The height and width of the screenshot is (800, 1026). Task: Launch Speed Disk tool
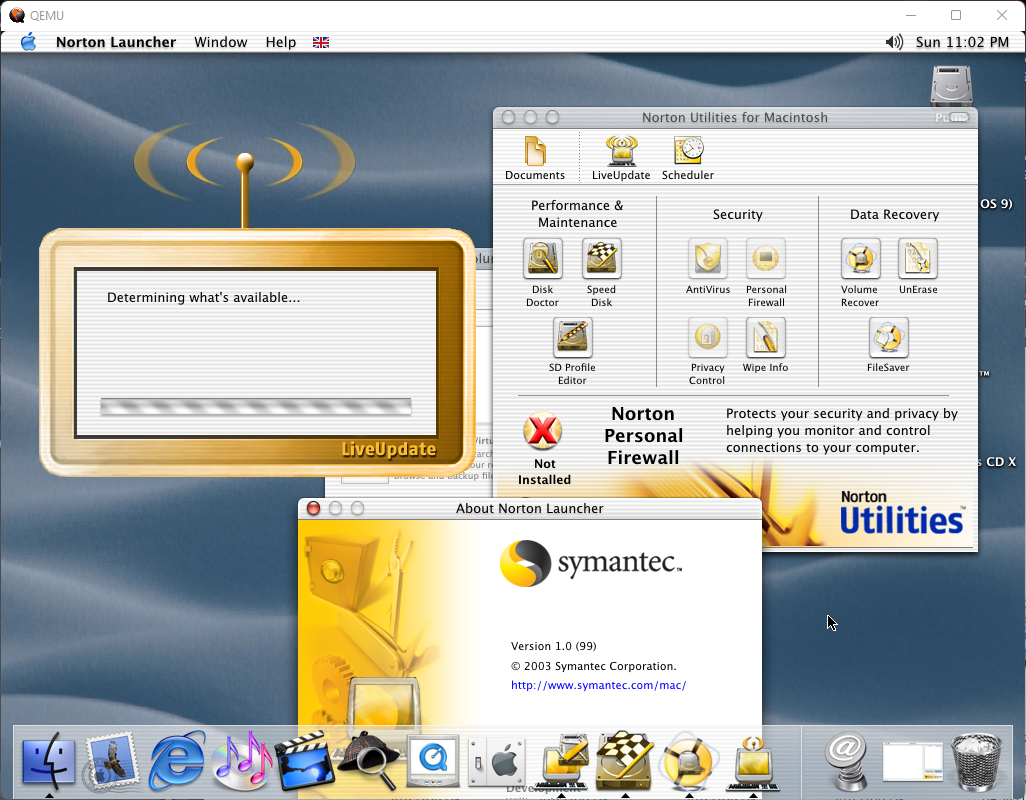pos(601,260)
